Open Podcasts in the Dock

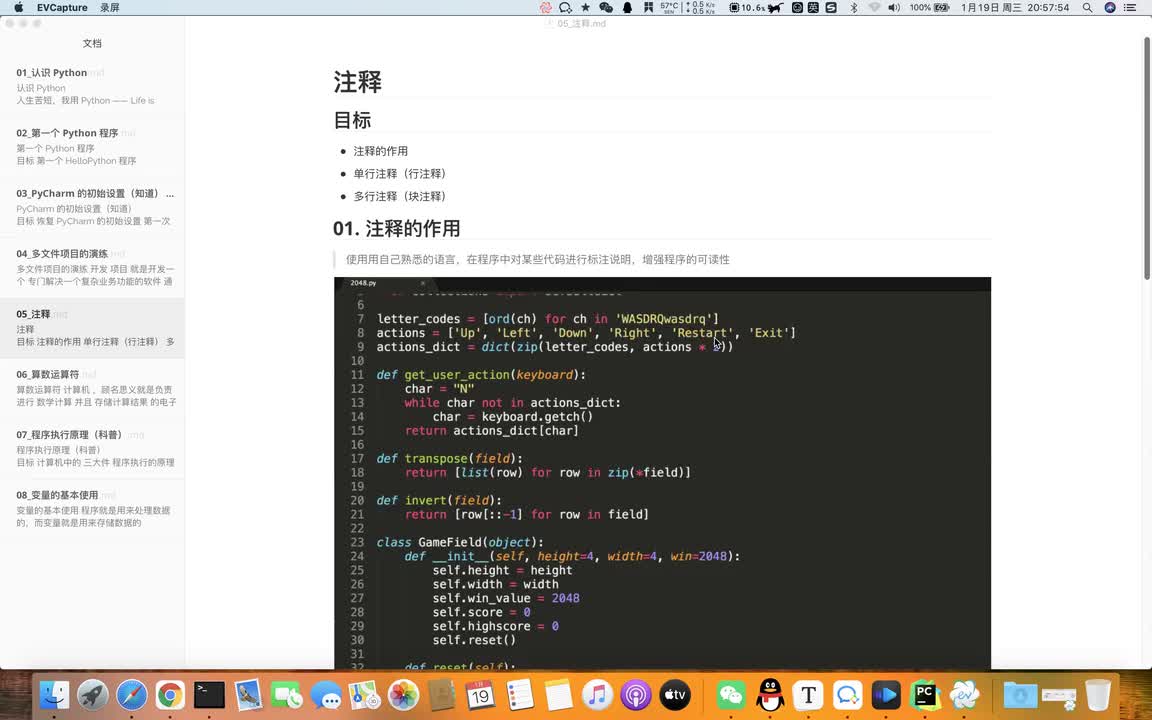(x=636, y=694)
